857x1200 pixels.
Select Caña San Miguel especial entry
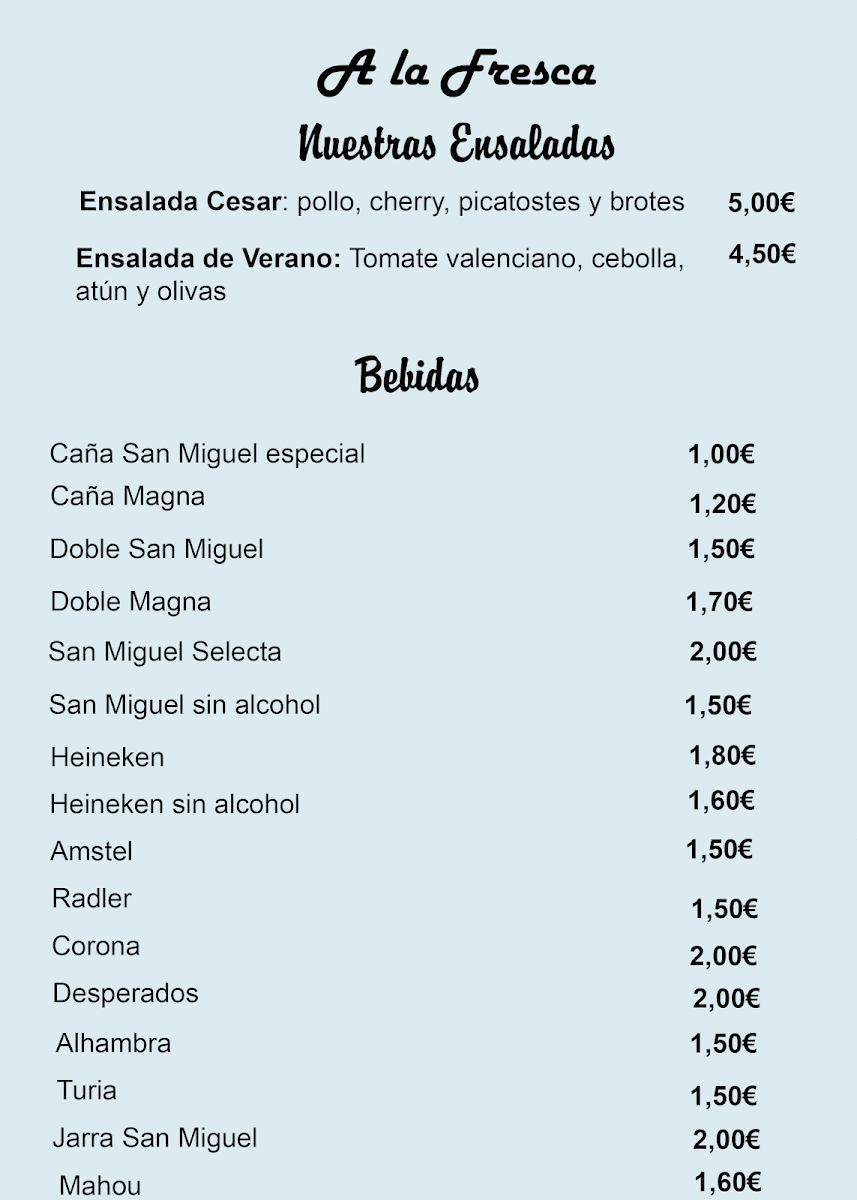tap(207, 454)
